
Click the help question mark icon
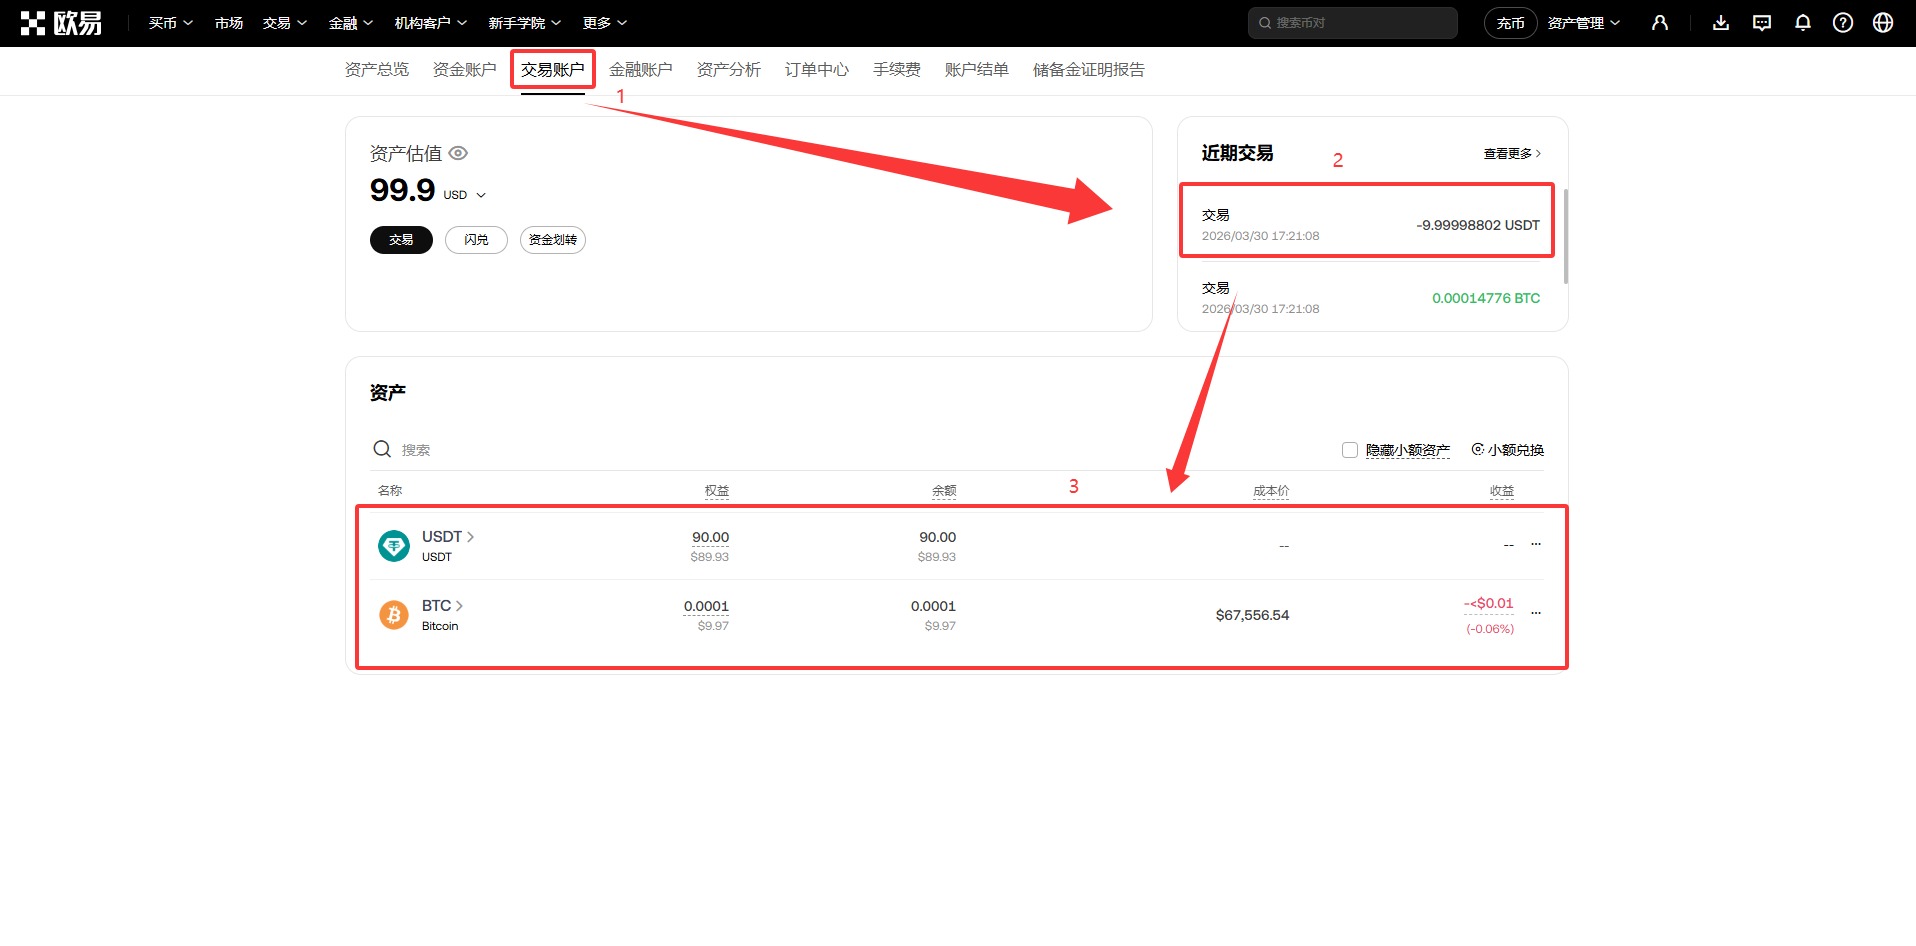pyautogui.click(x=1843, y=23)
